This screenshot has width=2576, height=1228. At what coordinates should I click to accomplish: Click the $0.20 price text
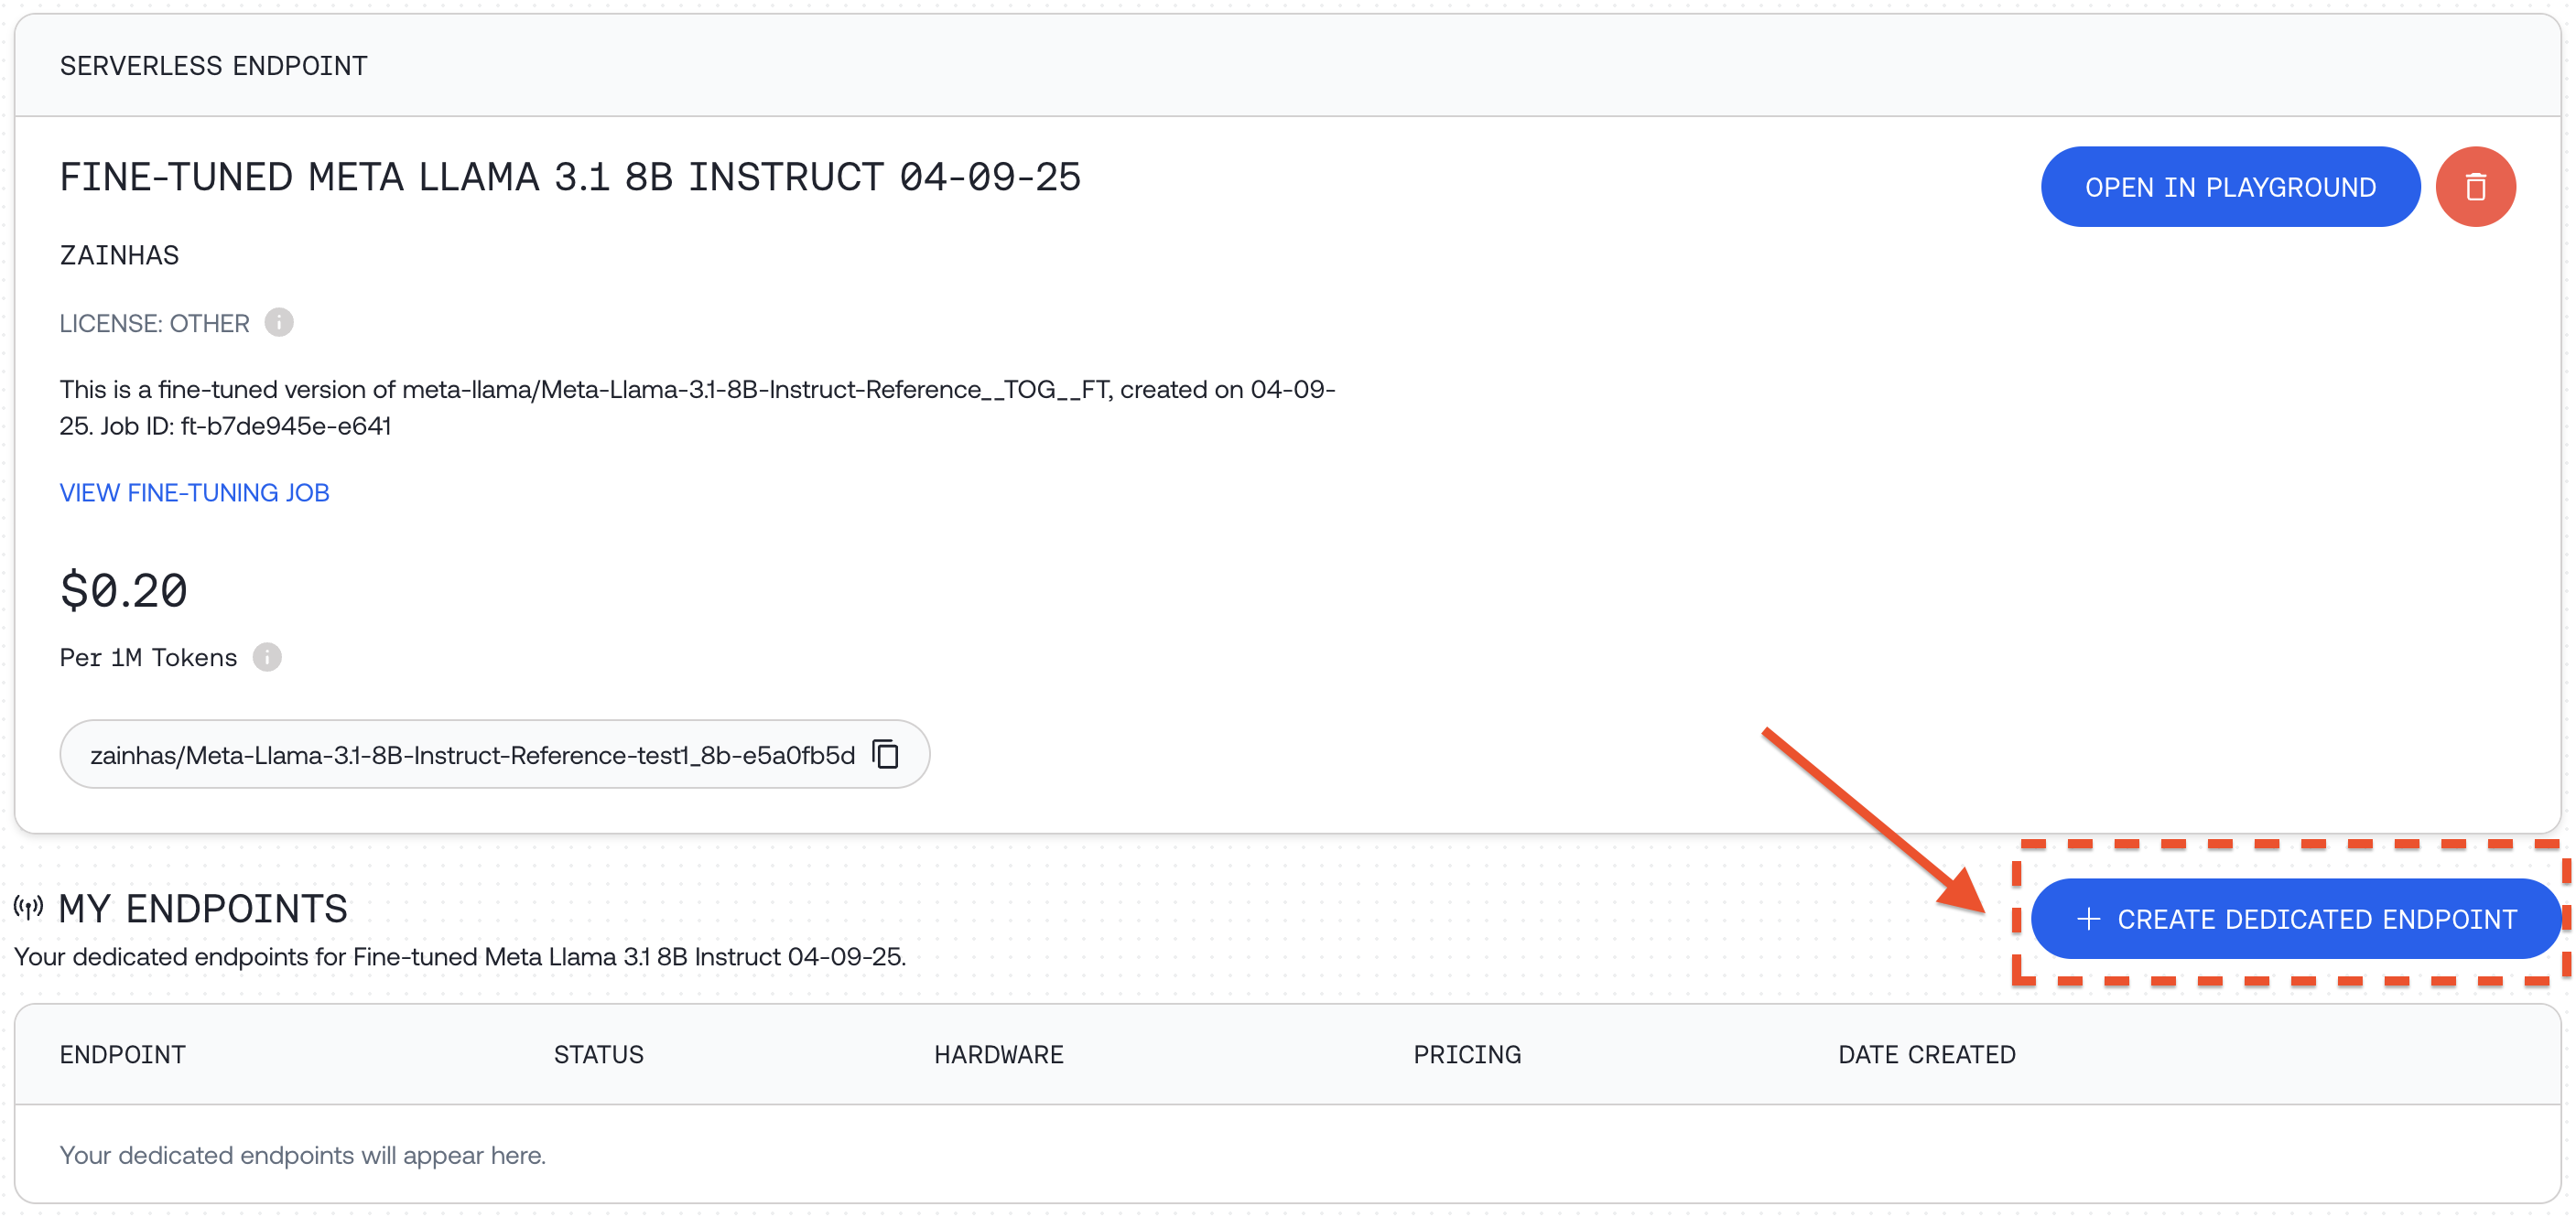tap(123, 590)
